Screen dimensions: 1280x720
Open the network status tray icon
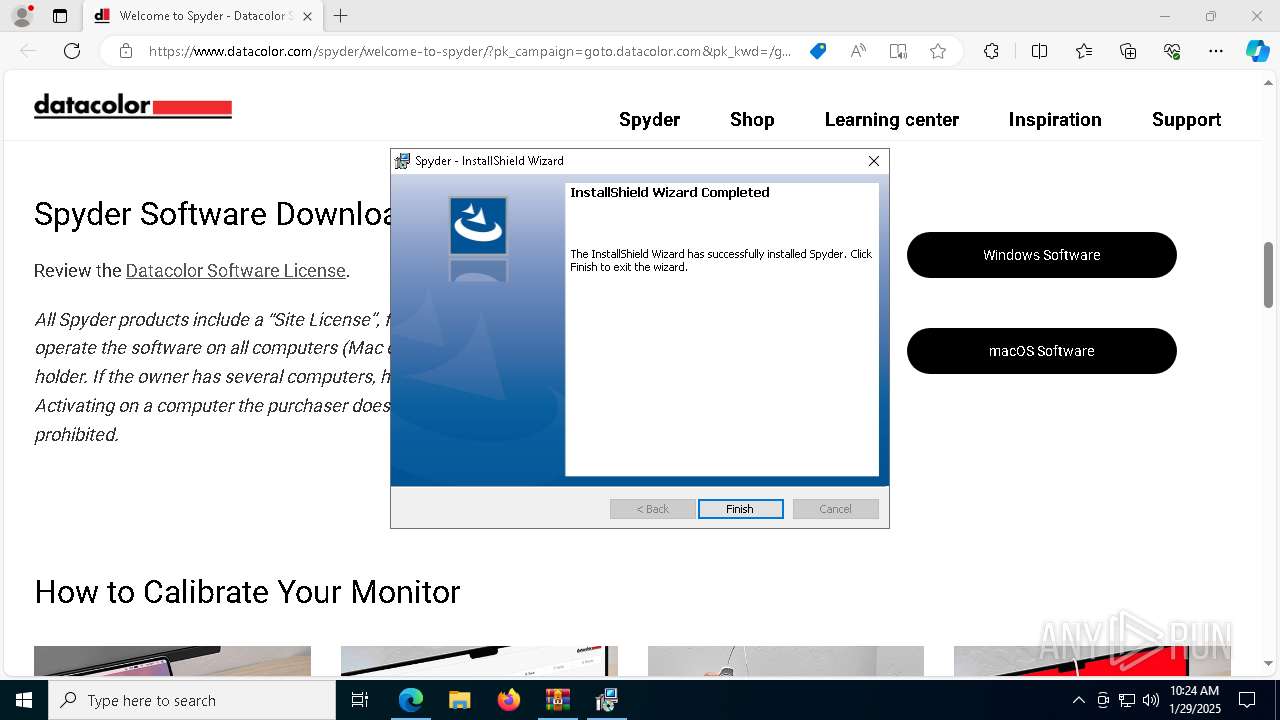click(1127, 700)
